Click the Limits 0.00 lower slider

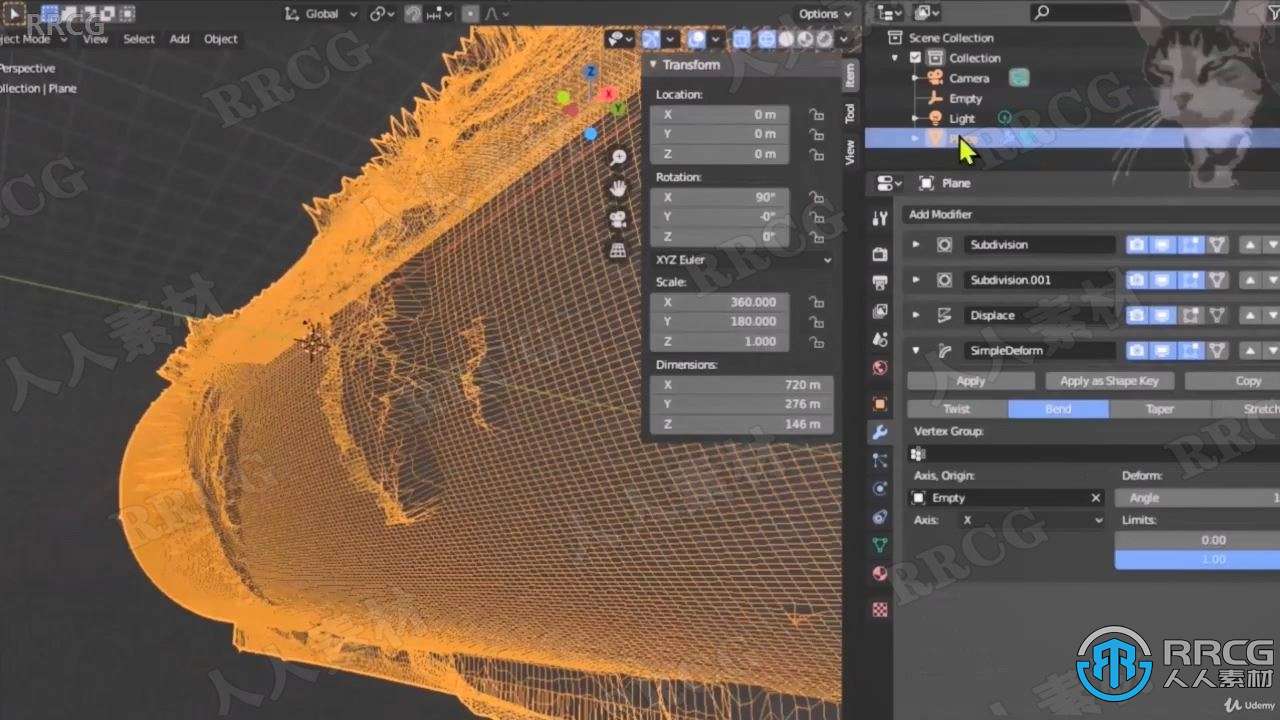[x=1197, y=540]
